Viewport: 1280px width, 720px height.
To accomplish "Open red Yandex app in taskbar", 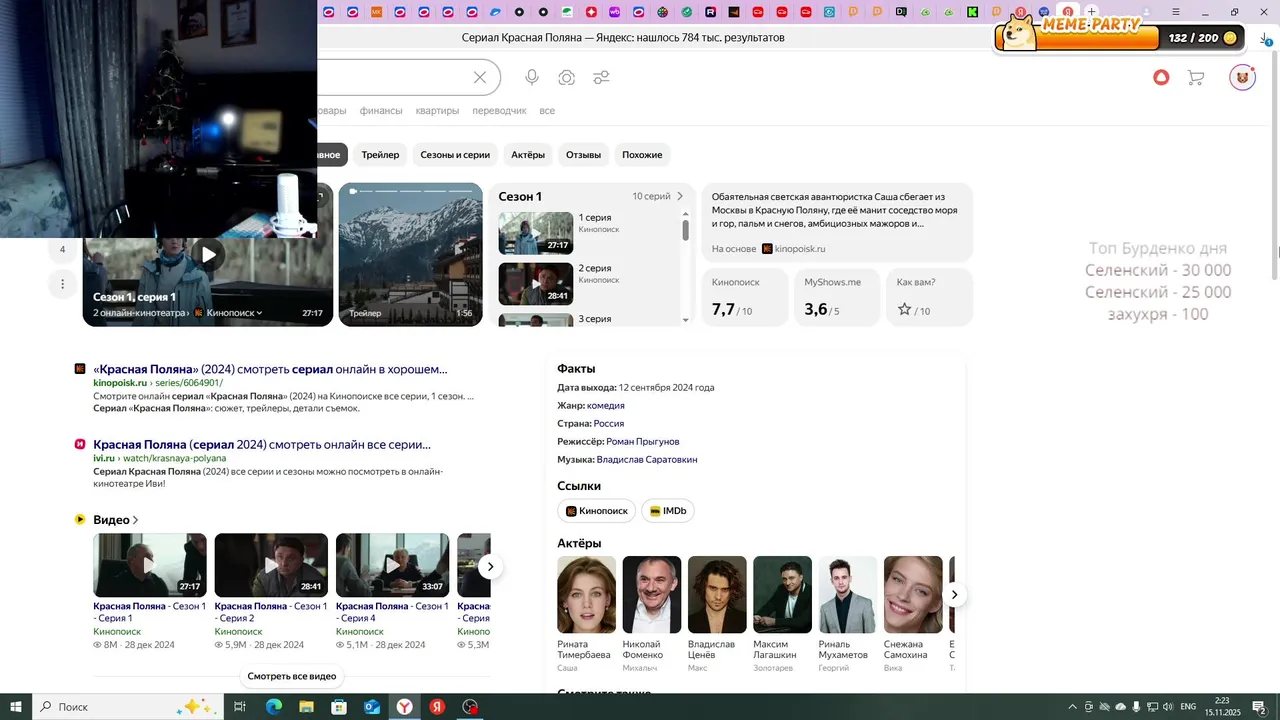I will [437, 707].
